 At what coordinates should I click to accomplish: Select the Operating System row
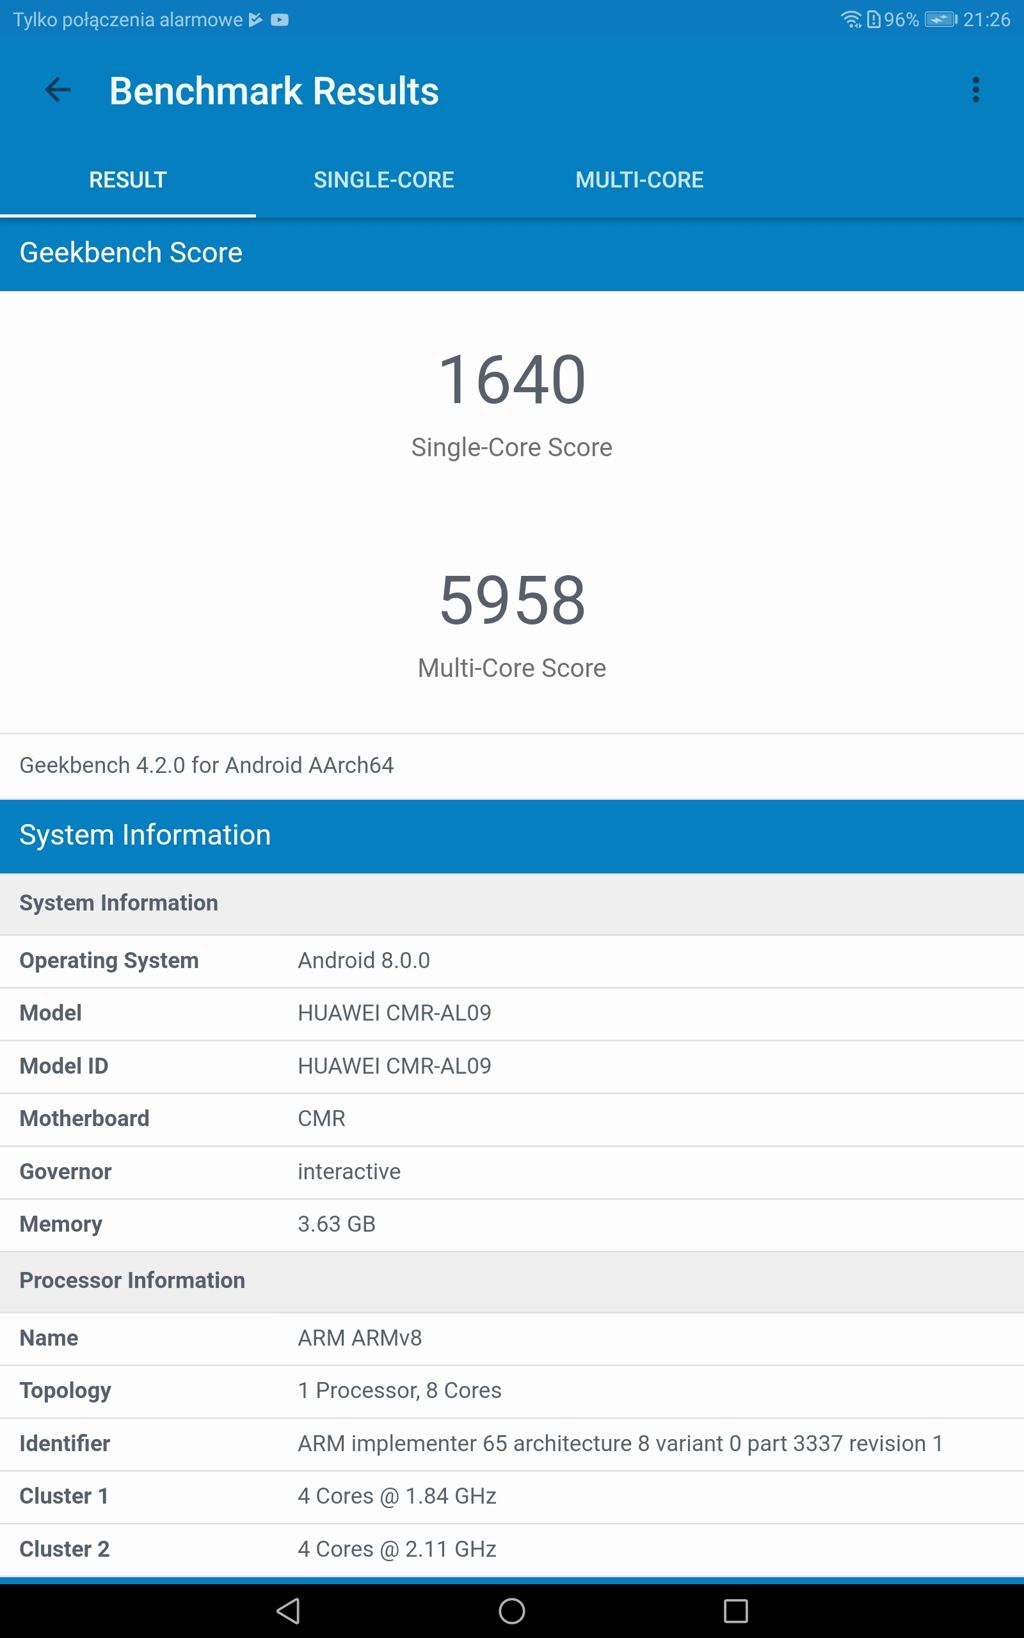[512, 961]
